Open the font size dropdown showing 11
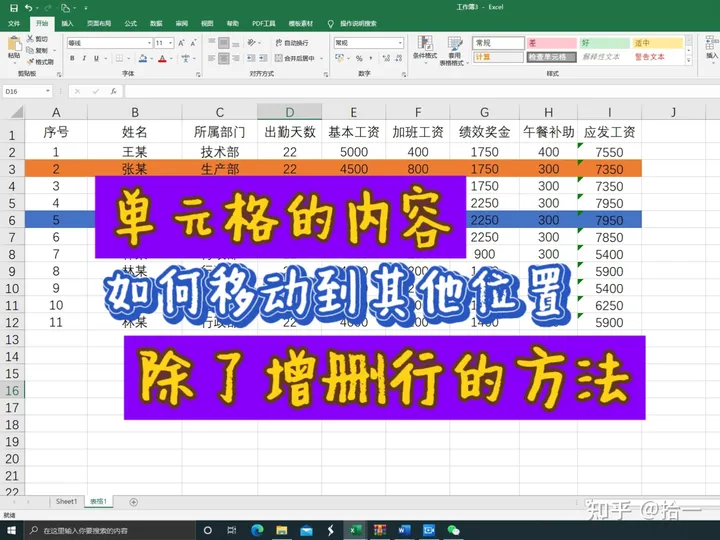Image resolution: width=720 pixels, height=540 pixels. [170, 43]
